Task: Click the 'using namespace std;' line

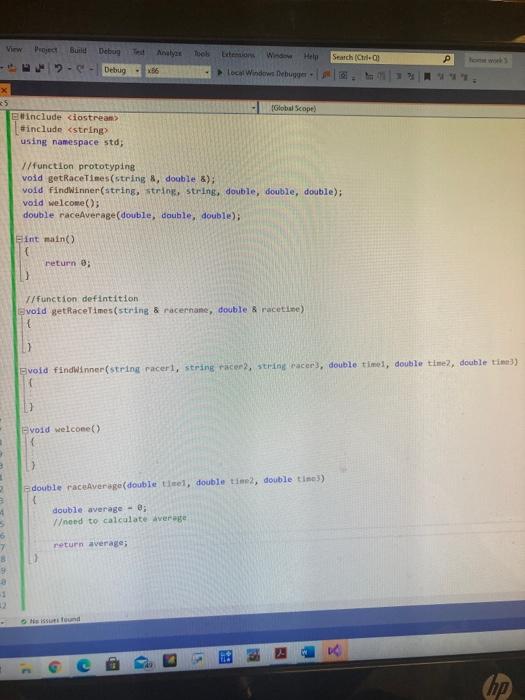Action: click(72, 142)
